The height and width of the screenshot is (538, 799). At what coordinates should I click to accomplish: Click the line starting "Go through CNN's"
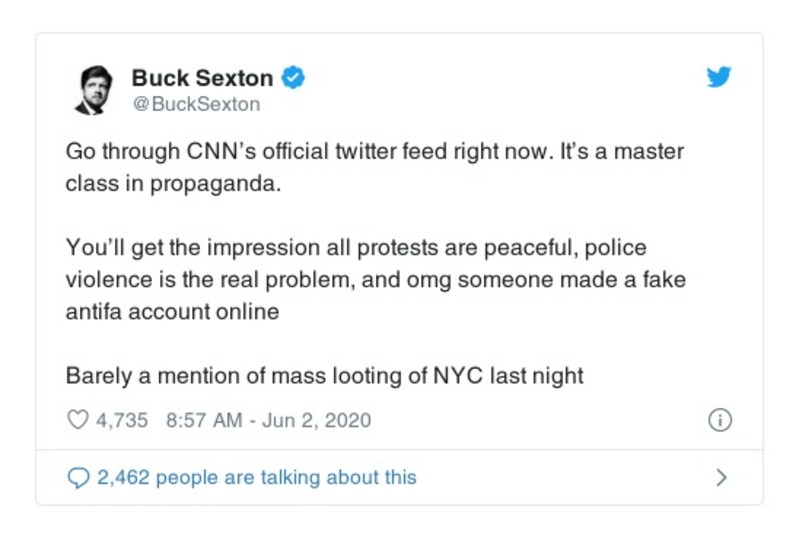(x=375, y=152)
